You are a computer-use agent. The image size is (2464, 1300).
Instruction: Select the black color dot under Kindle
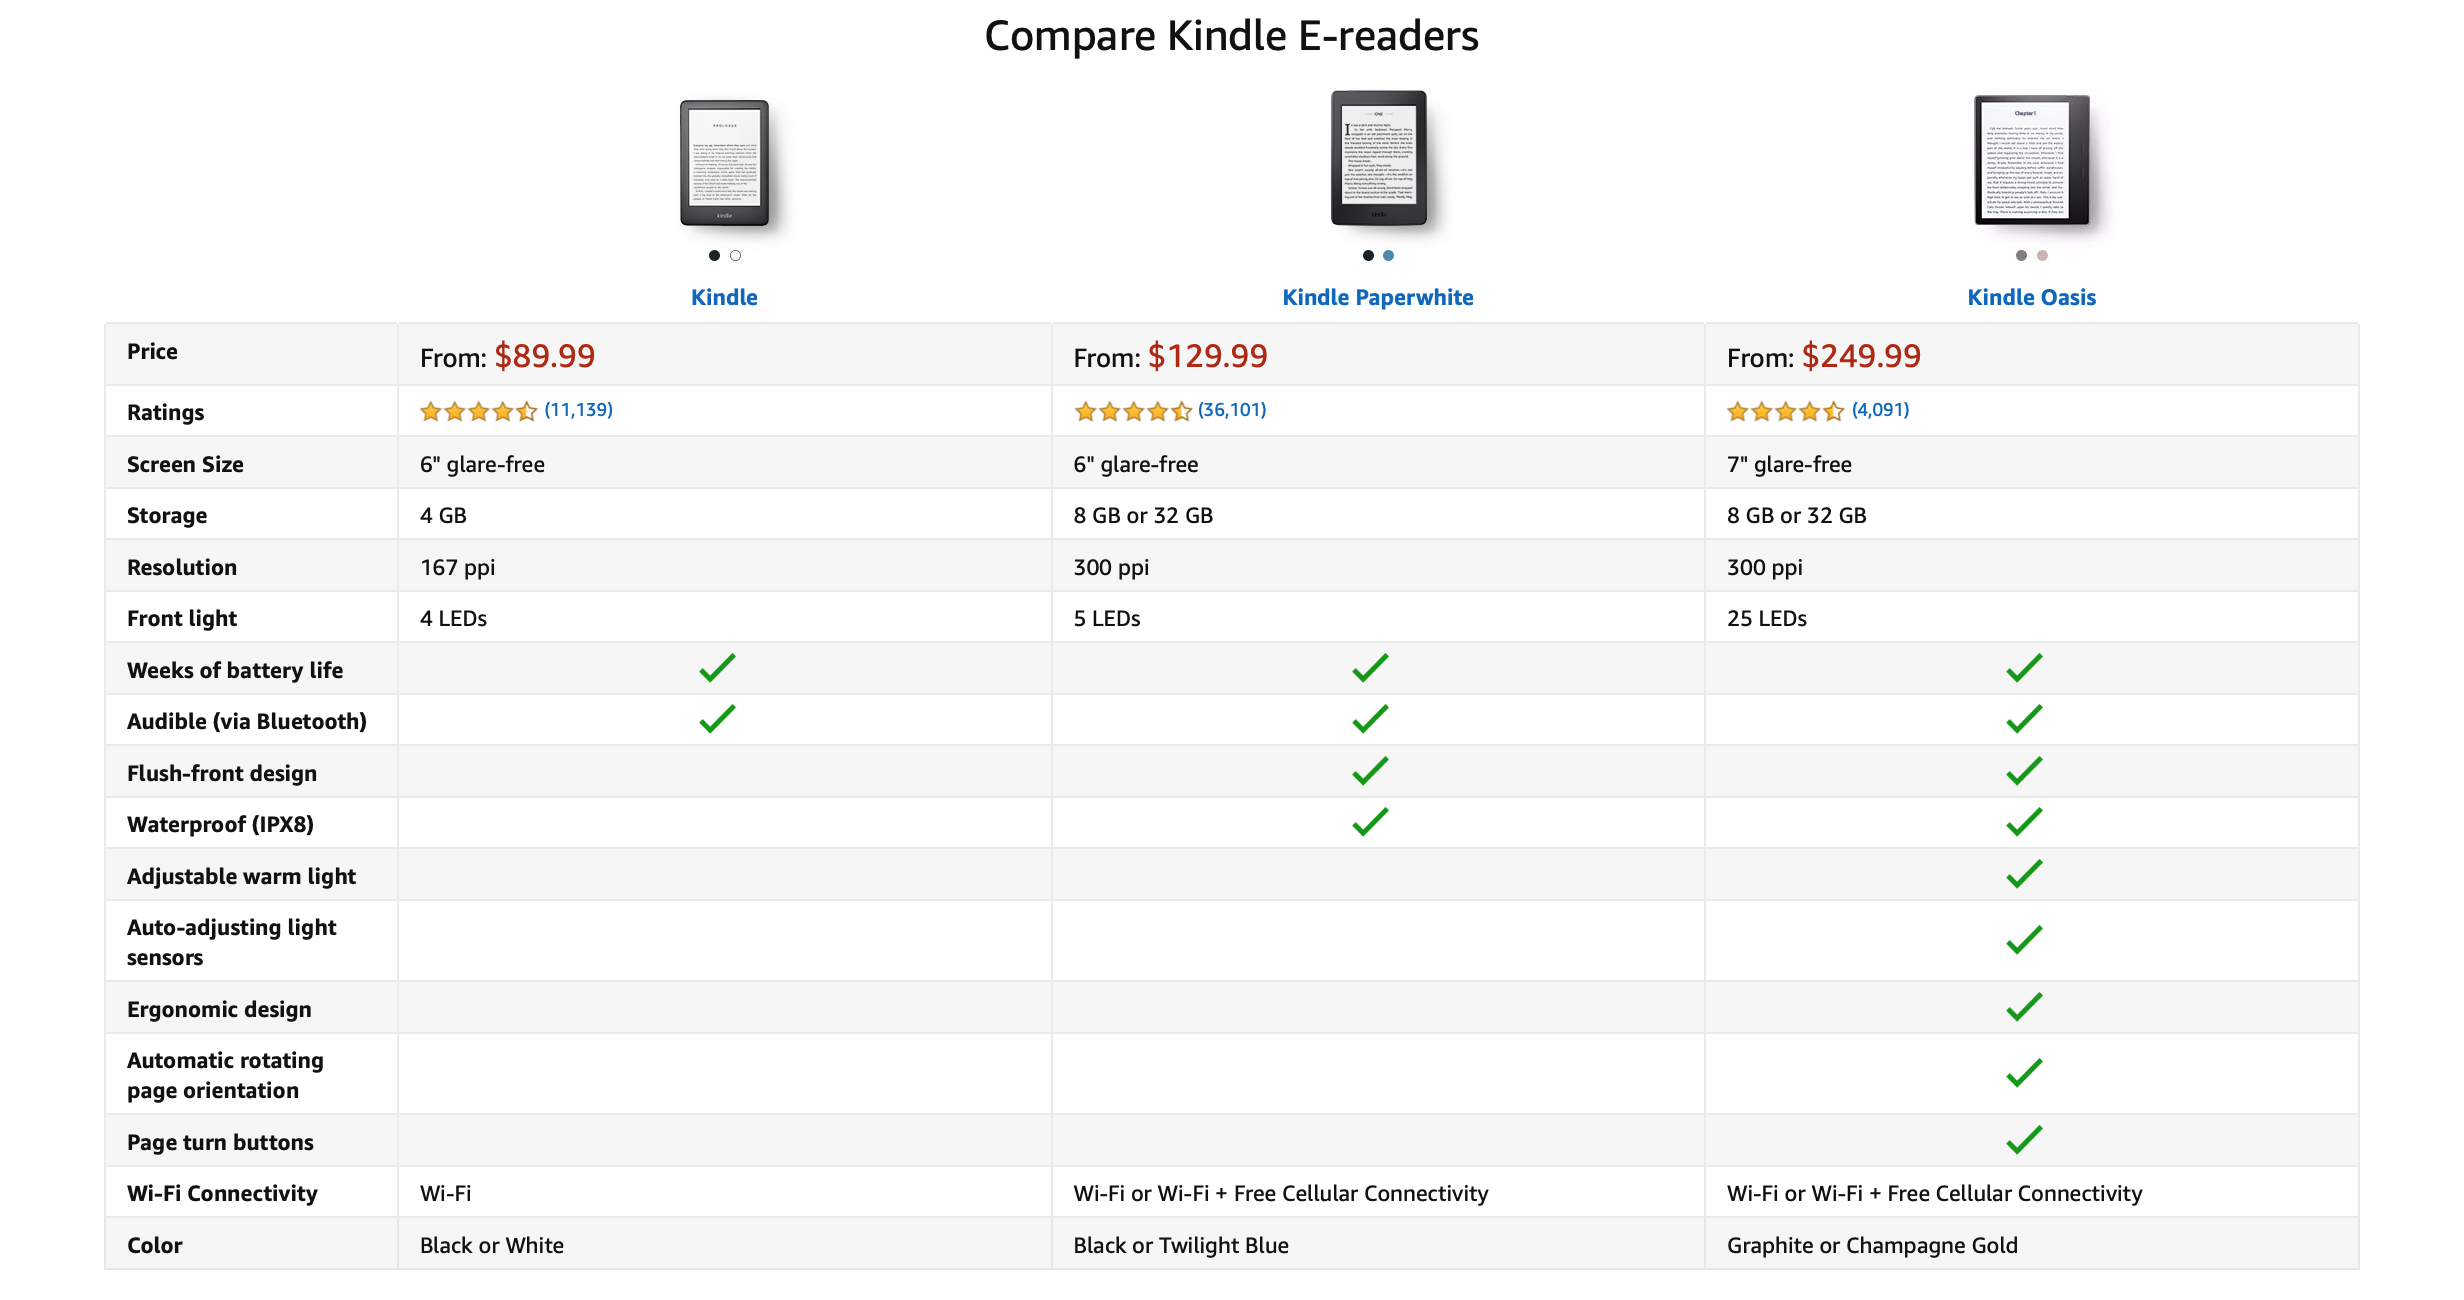[714, 256]
